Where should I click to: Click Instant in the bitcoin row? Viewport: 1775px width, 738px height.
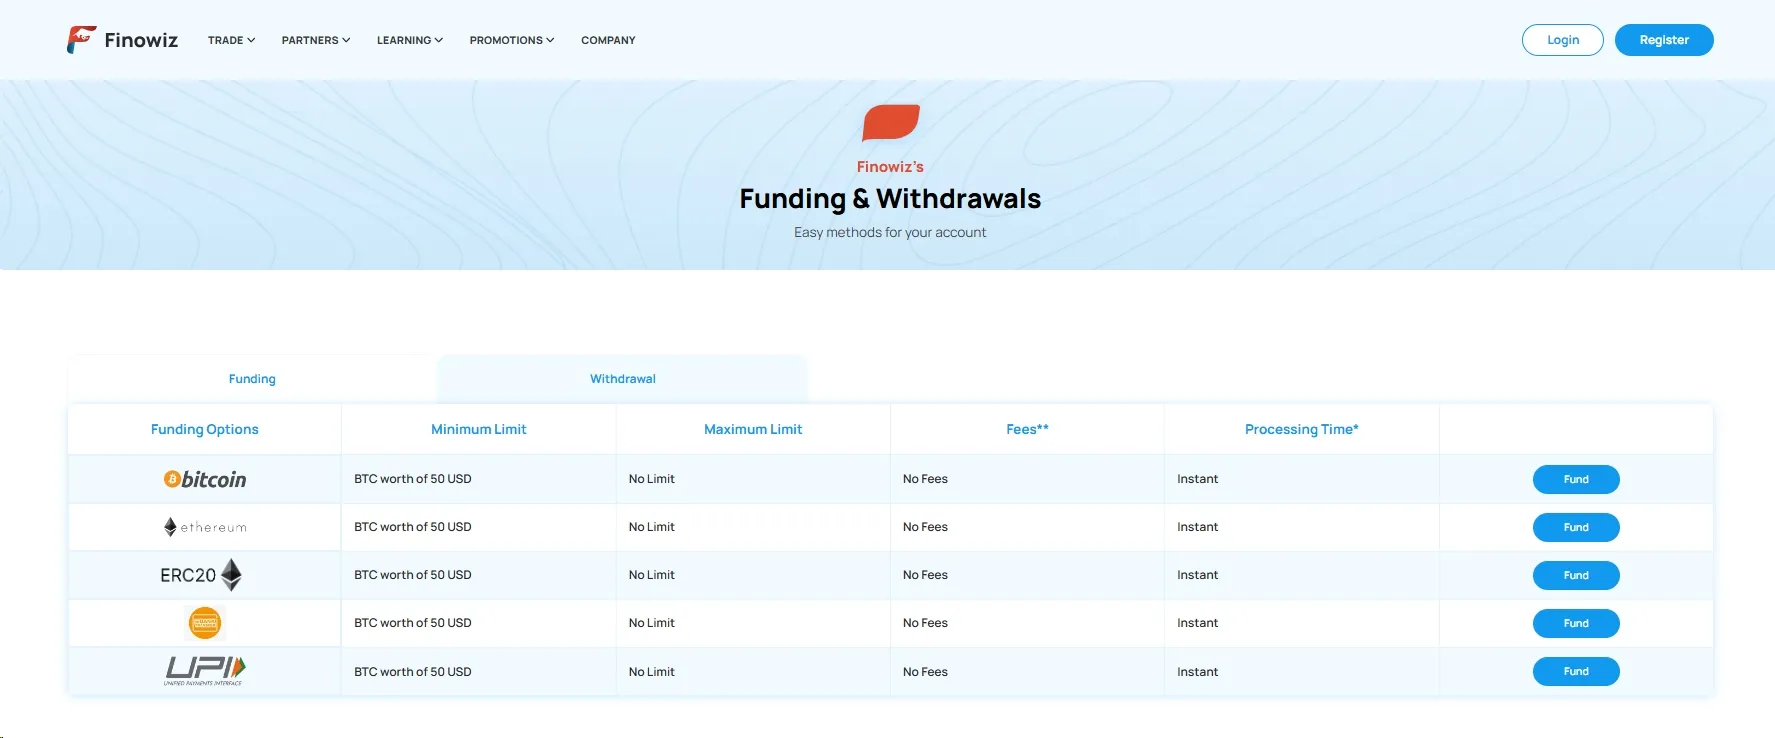pos(1198,479)
